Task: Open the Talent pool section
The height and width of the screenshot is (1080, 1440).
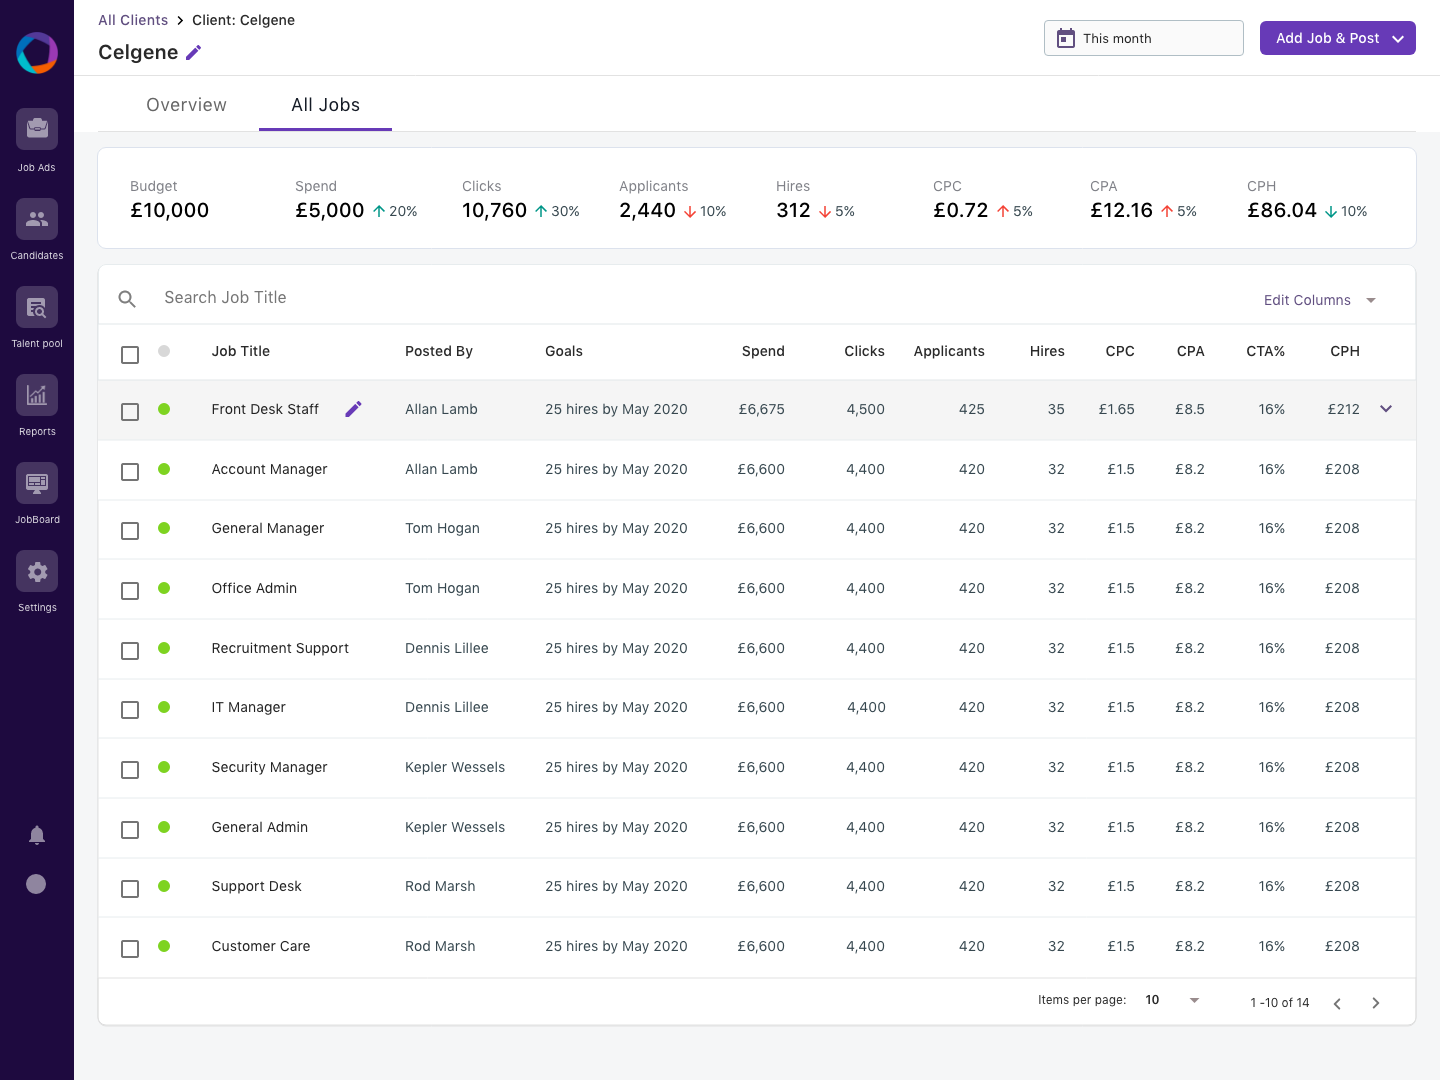Action: 37,307
